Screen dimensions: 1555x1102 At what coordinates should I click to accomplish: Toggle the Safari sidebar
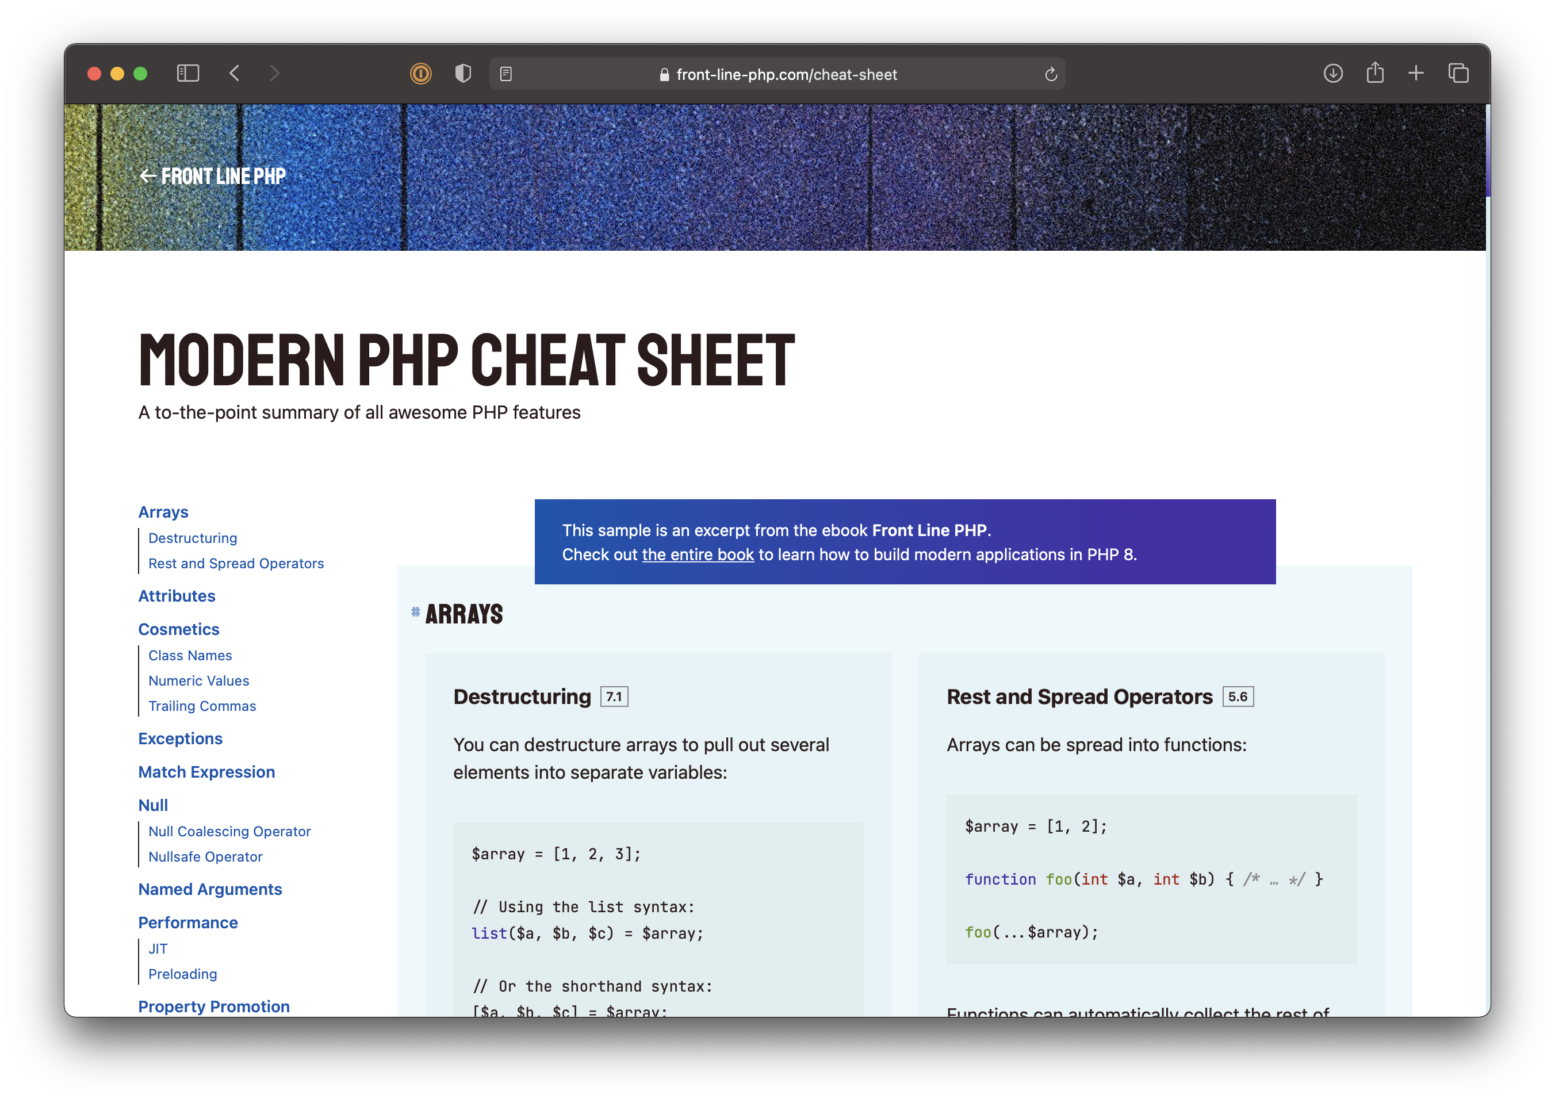click(187, 73)
